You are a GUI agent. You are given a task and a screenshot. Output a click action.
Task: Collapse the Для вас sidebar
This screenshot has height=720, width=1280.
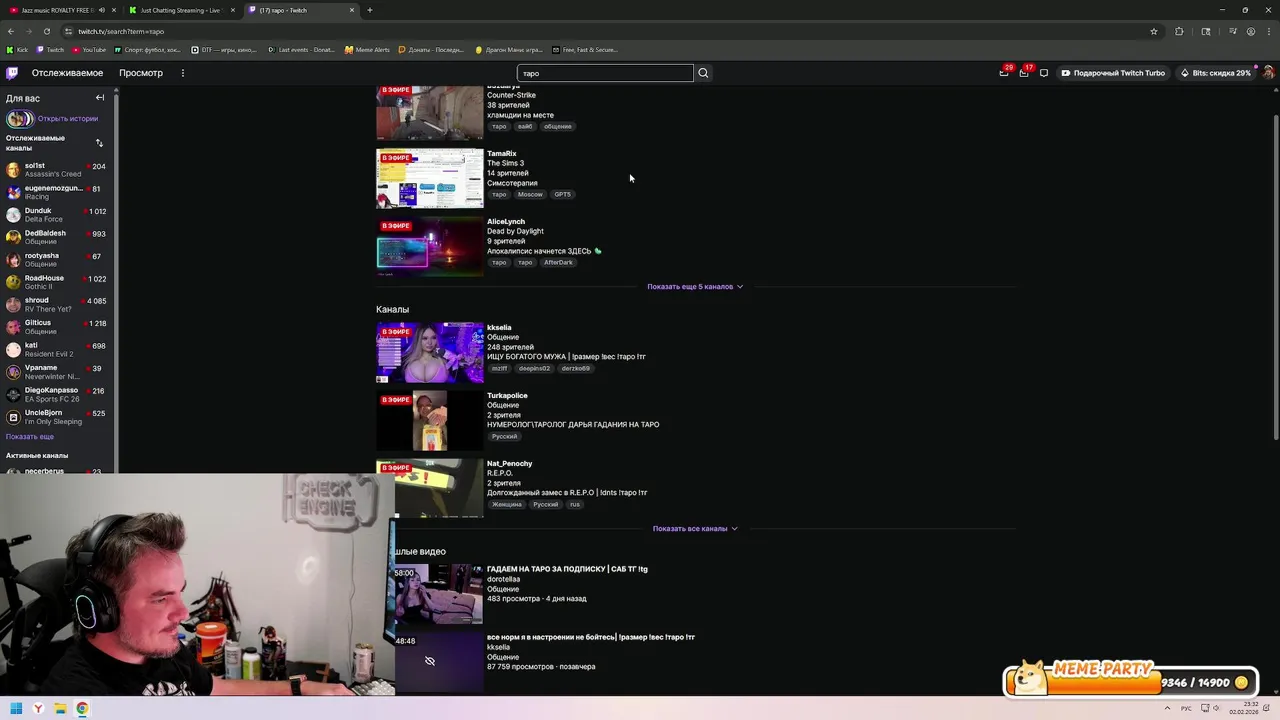pyautogui.click(x=100, y=98)
